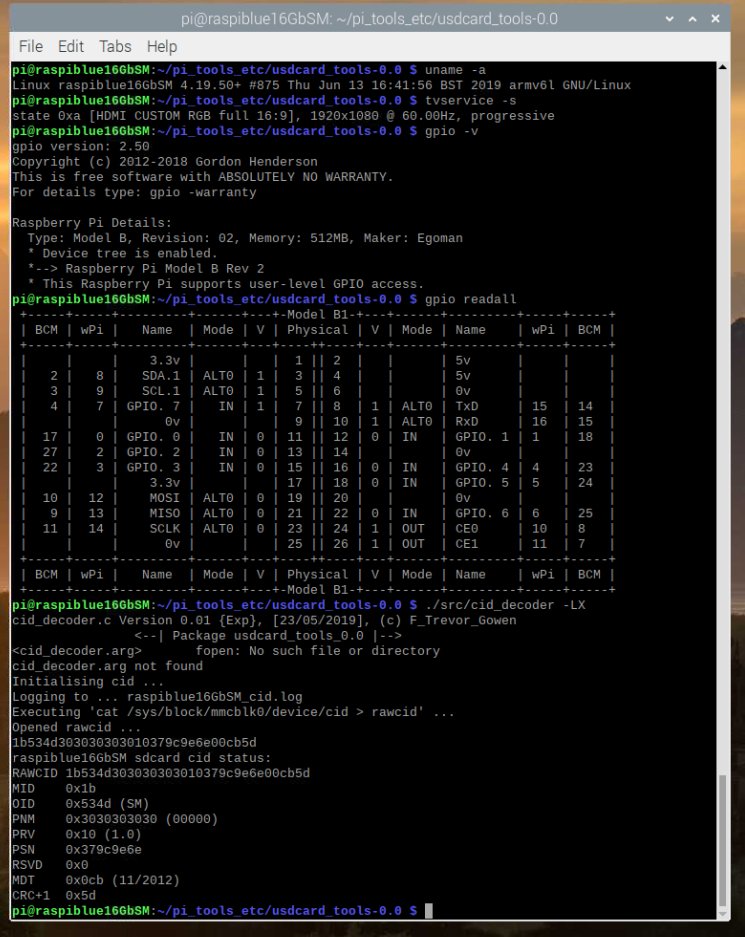
Task: Click the 'state 0xa [HDMI CUSTOM' output line
Action: coord(283,116)
